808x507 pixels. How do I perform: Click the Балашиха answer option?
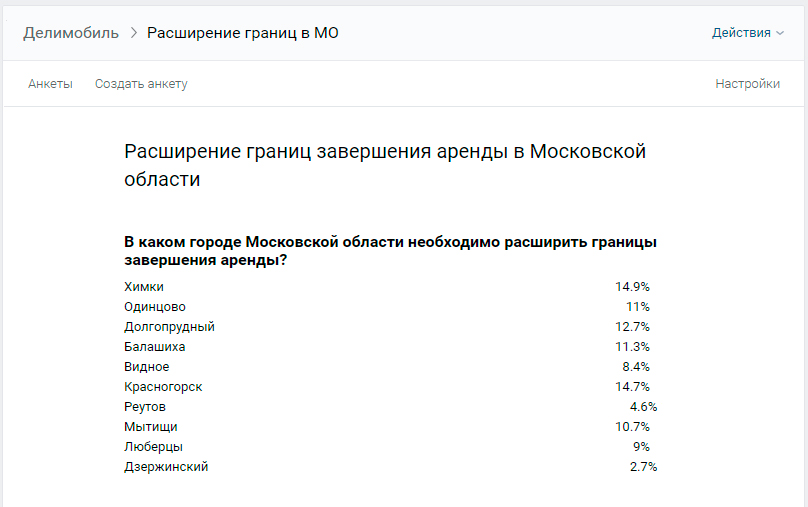coord(155,347)
